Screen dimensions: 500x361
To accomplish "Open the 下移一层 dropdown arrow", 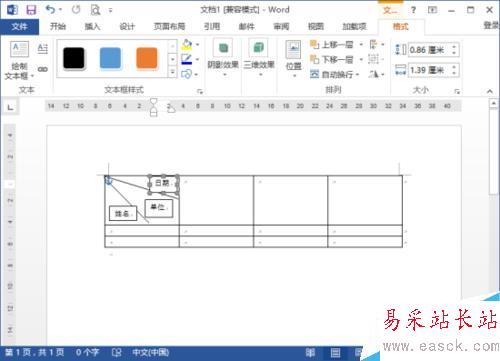I will click(361, 60).
